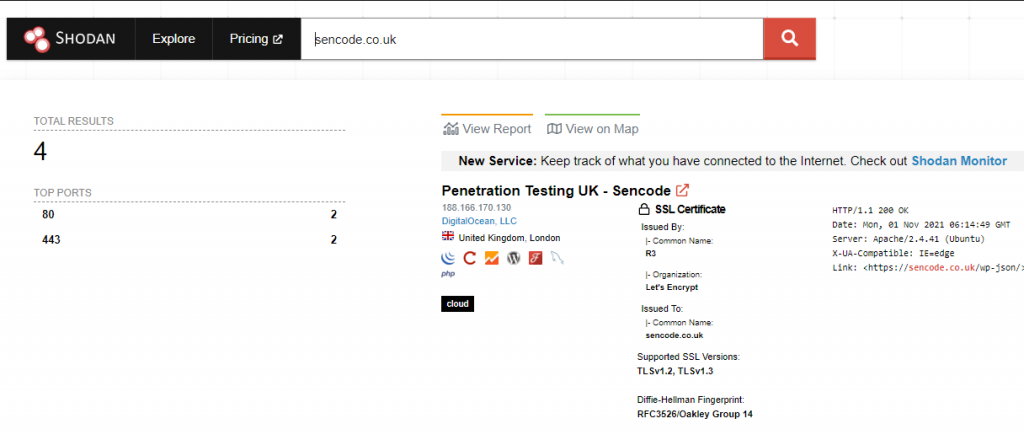This screenshot has height=440, width=1024.
Task: Click the Shodan logo
Action: pyautogui.click(x=69, y=39)
